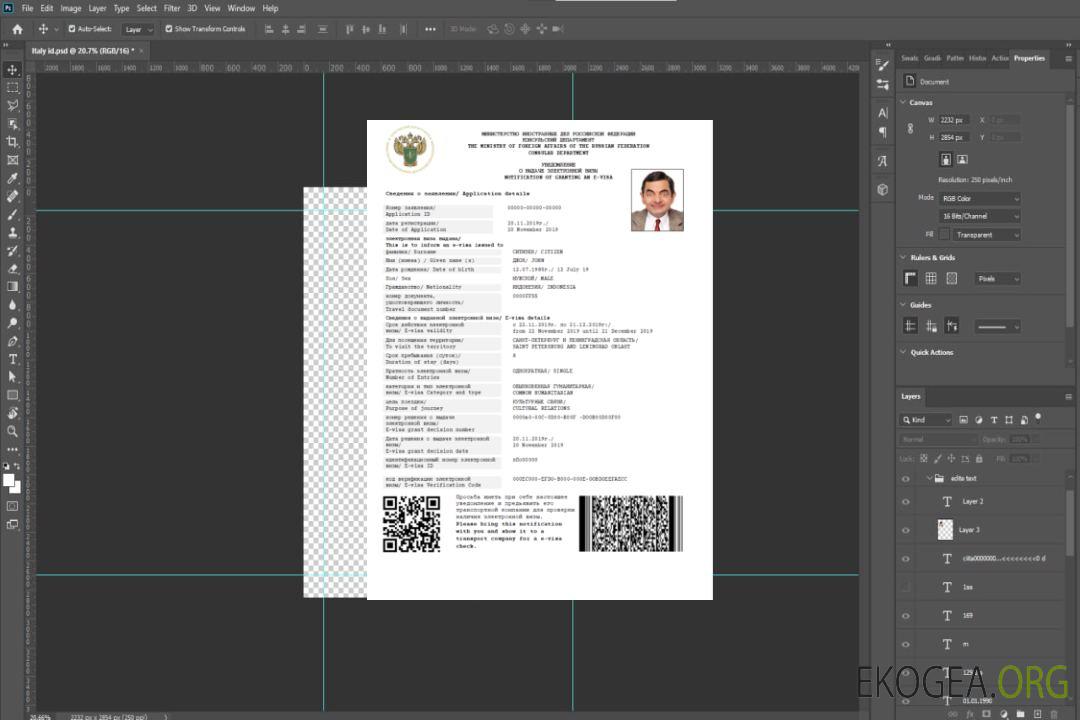Click the foreground color swatch
Image resolution: width=1080 pixels, height=720 pixels.
point(9,481)
